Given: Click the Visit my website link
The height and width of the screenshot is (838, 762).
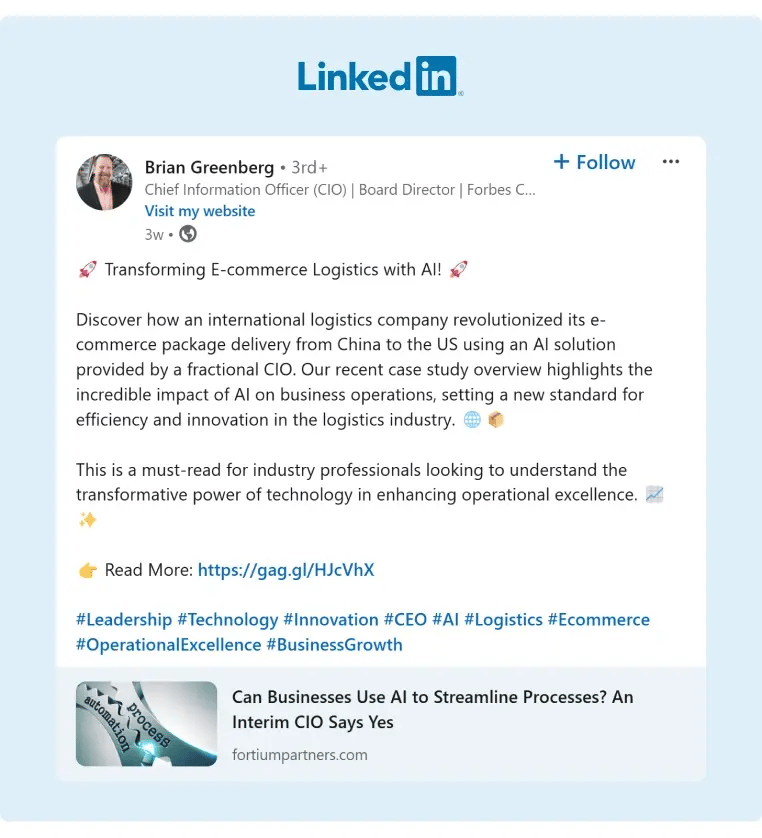Looking at the screenshot, I should pos(200,211).
